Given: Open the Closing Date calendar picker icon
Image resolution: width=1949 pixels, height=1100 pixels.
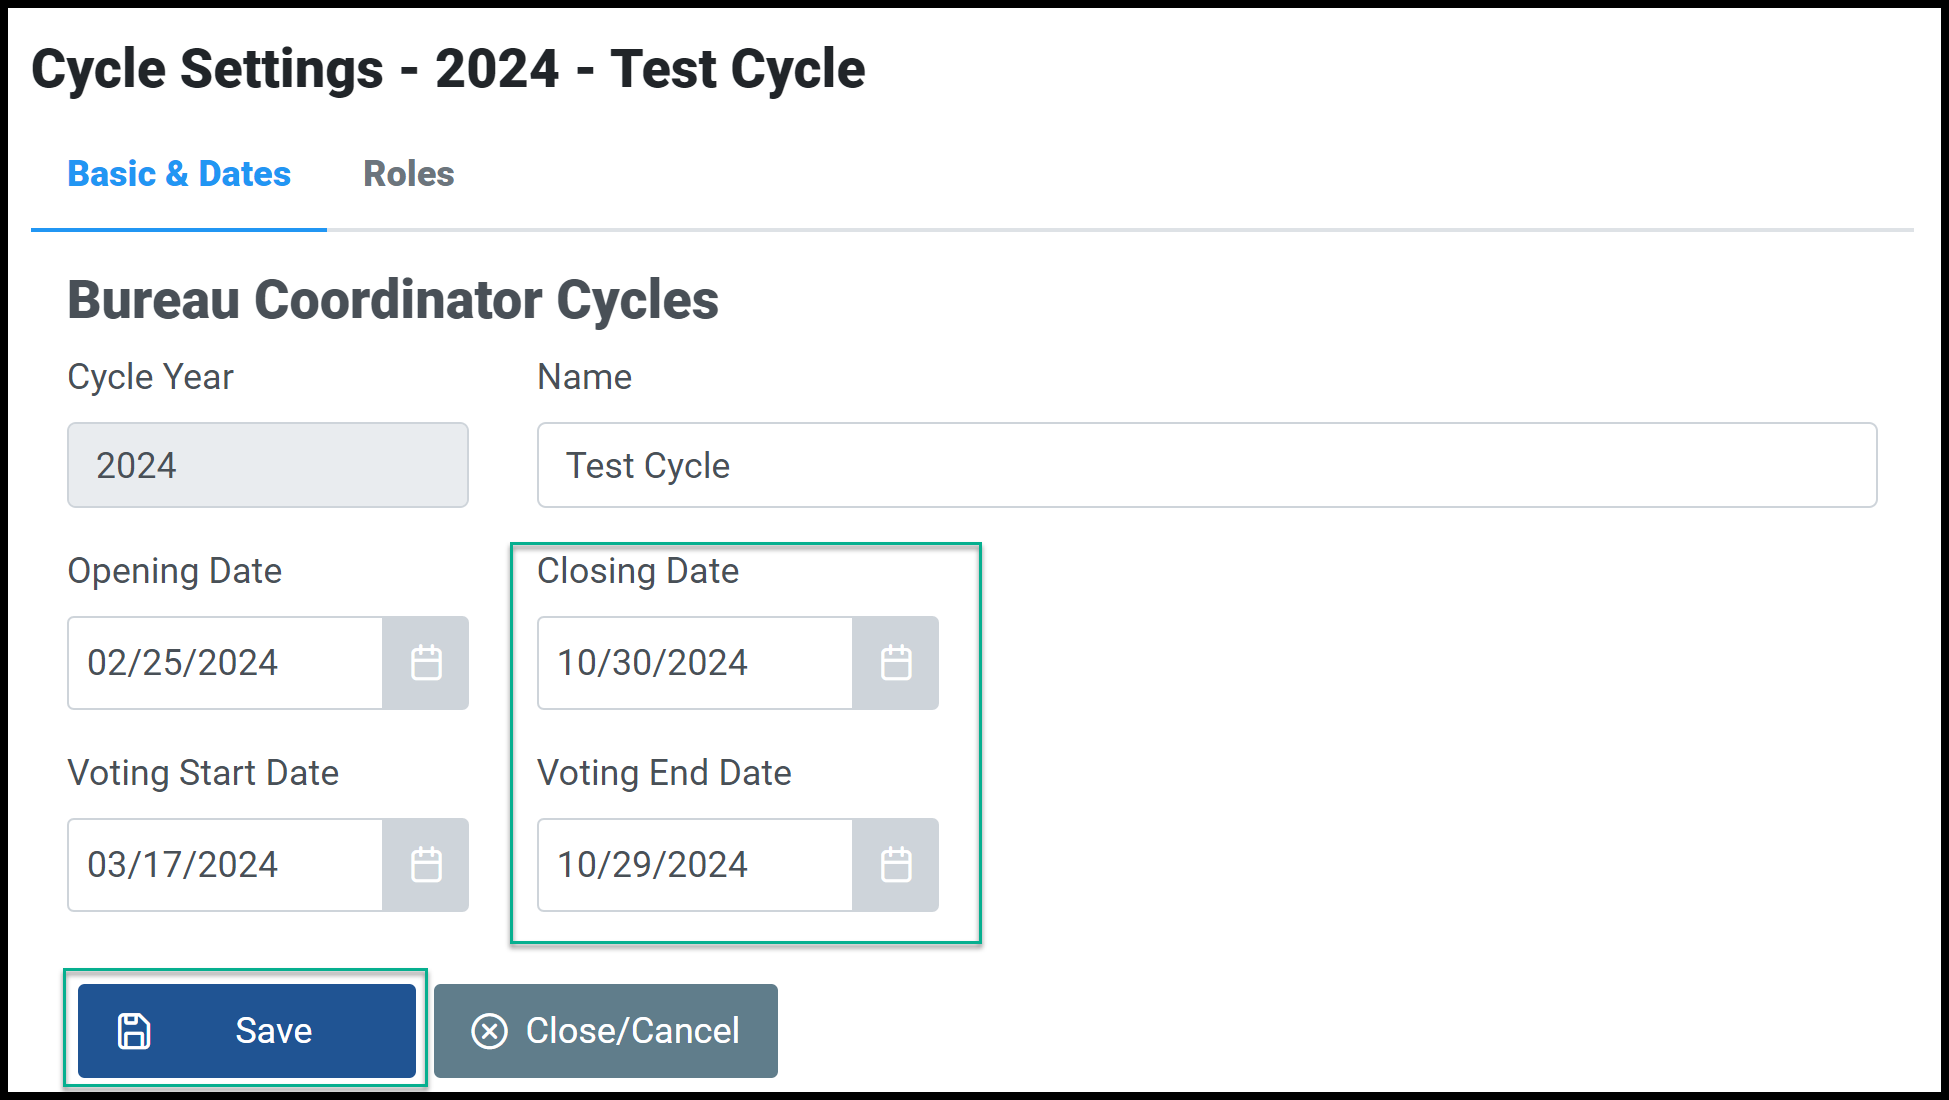Looking at the screenshot, I should pyautogui.click(x=896, y=663).
